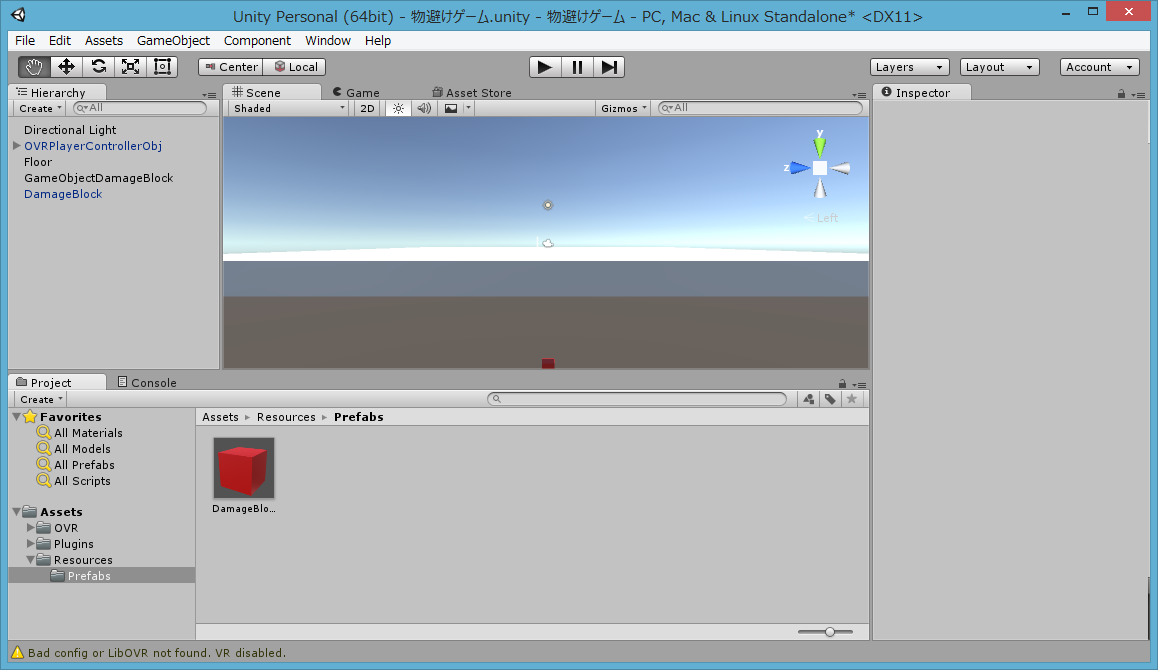Collapse the Assets root folder
Viewport: 1158px width, 670px height.
click(16, 511)
